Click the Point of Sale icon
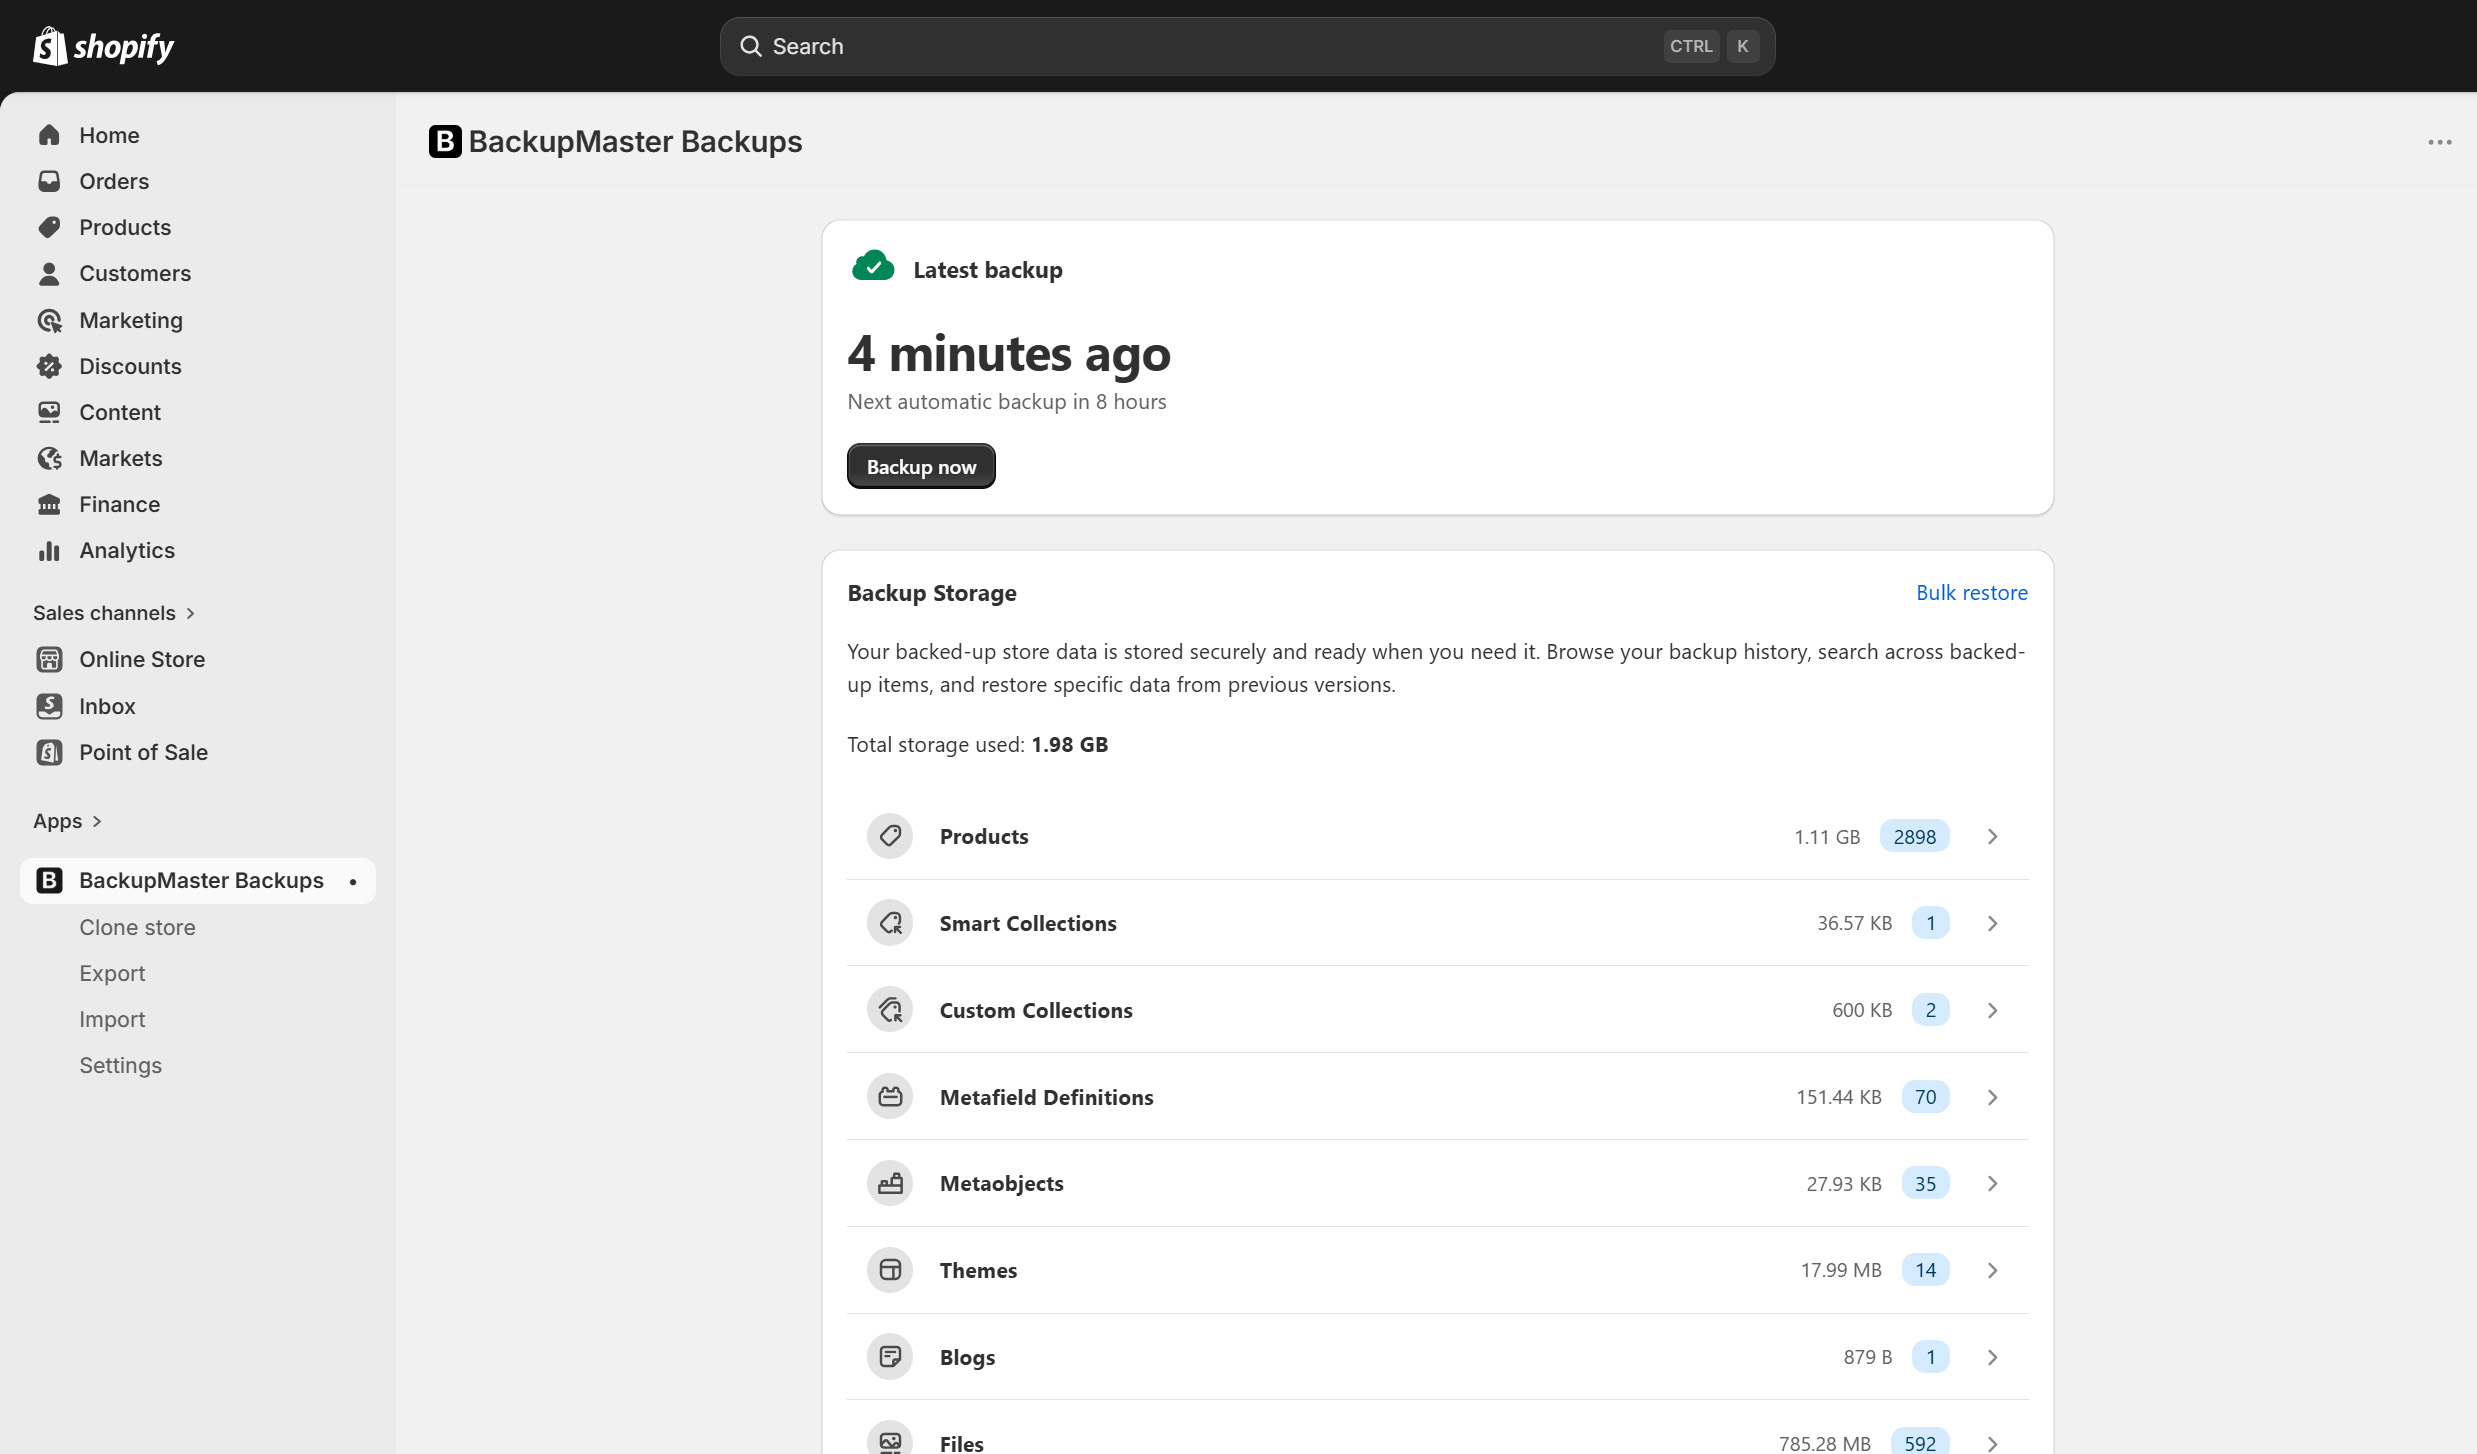The image size is (2477, 1454). (x=49, y=752)
